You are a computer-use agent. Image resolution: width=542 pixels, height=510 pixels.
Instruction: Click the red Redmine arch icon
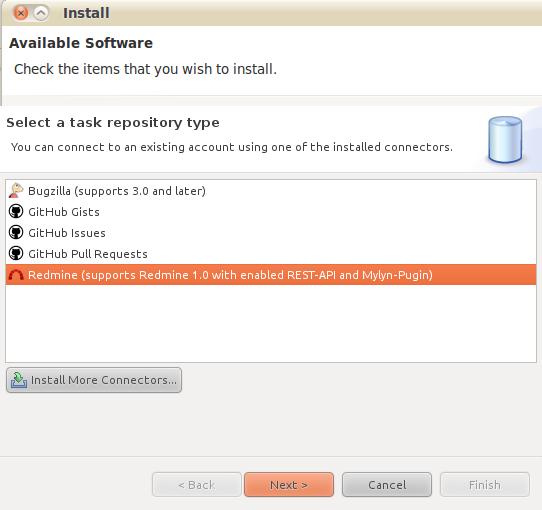coord(16,275)
